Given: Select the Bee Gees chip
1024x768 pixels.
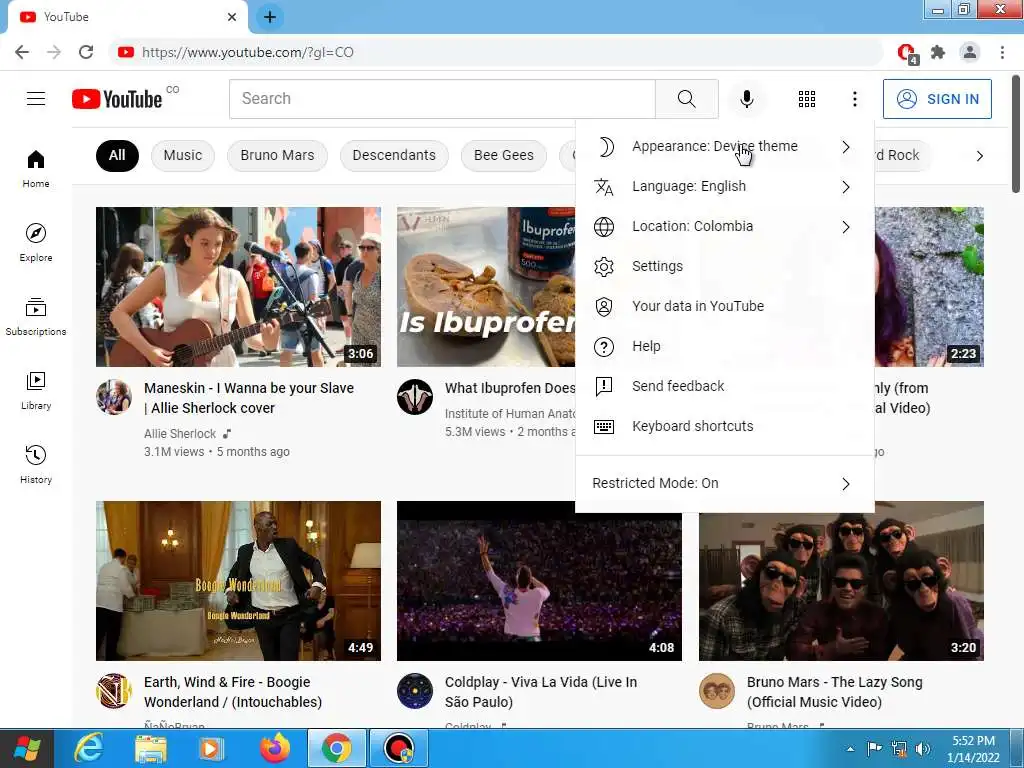Looking at the screenshot, I should coord(504,155).
